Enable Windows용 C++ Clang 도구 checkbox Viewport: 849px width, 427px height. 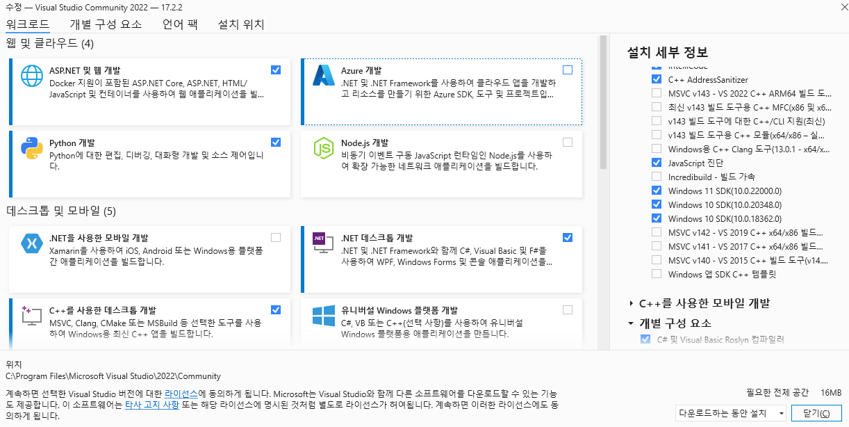656,148
